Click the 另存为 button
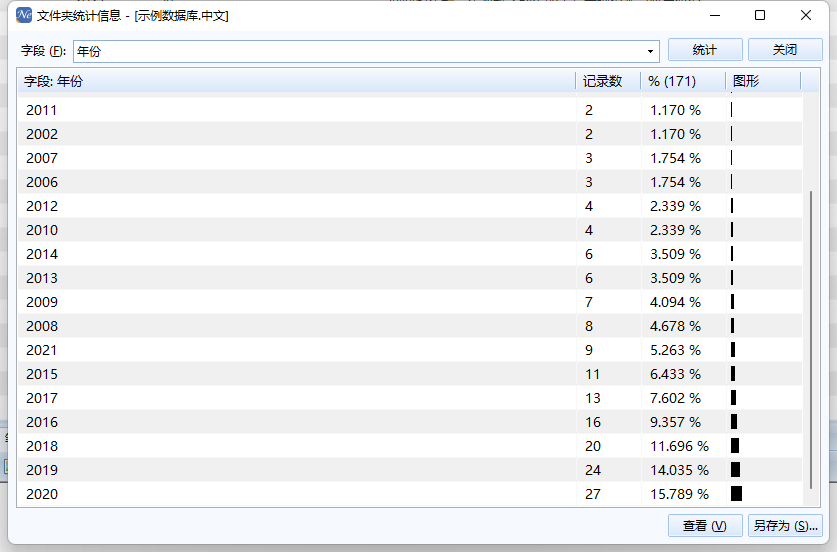837x552 pixels. tap(785, 526)
